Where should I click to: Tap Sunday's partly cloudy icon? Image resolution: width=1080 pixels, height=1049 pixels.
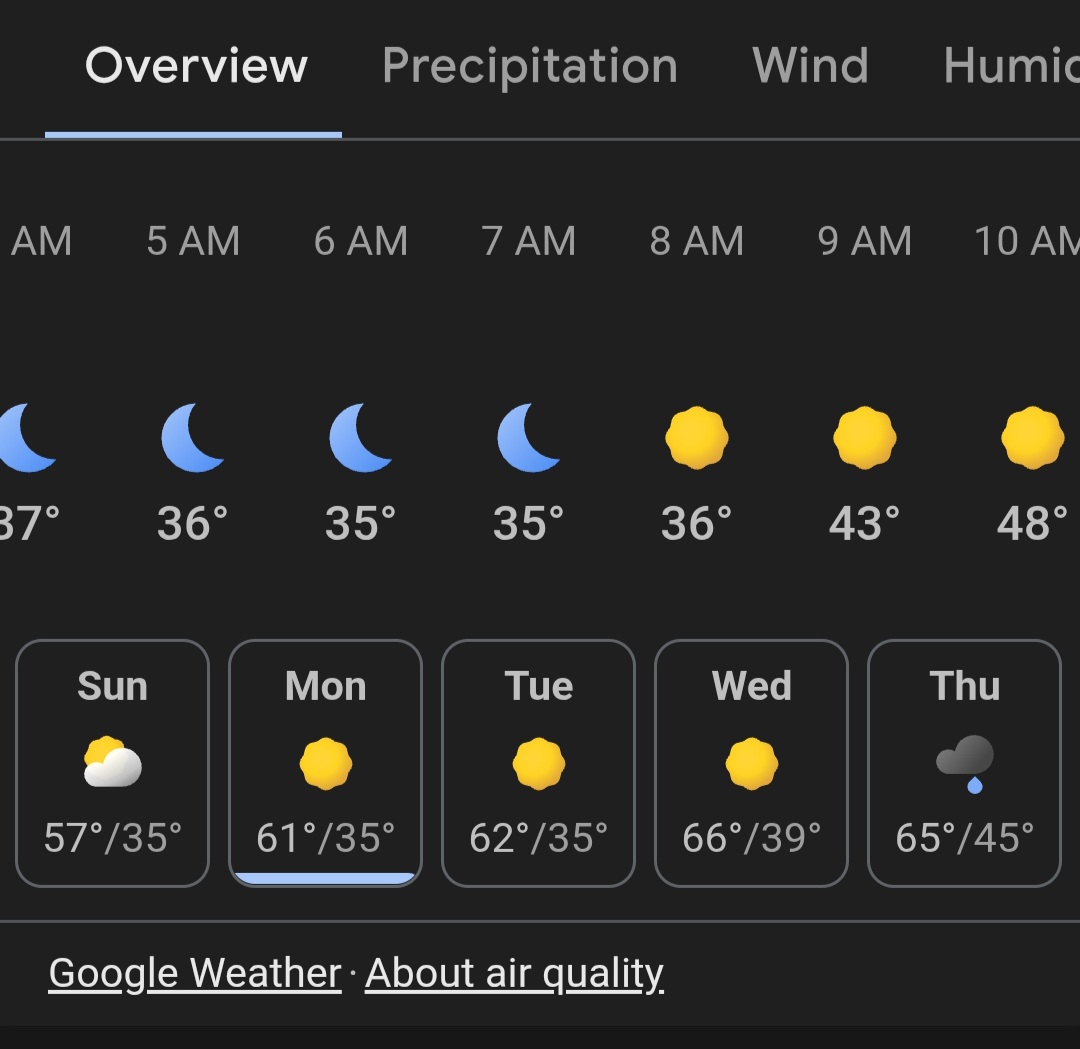112,763
